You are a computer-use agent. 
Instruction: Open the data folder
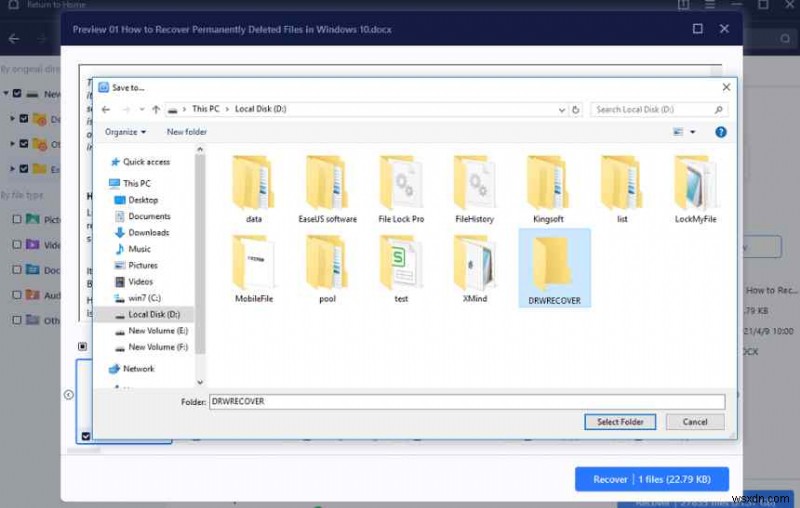coord(254,190)
